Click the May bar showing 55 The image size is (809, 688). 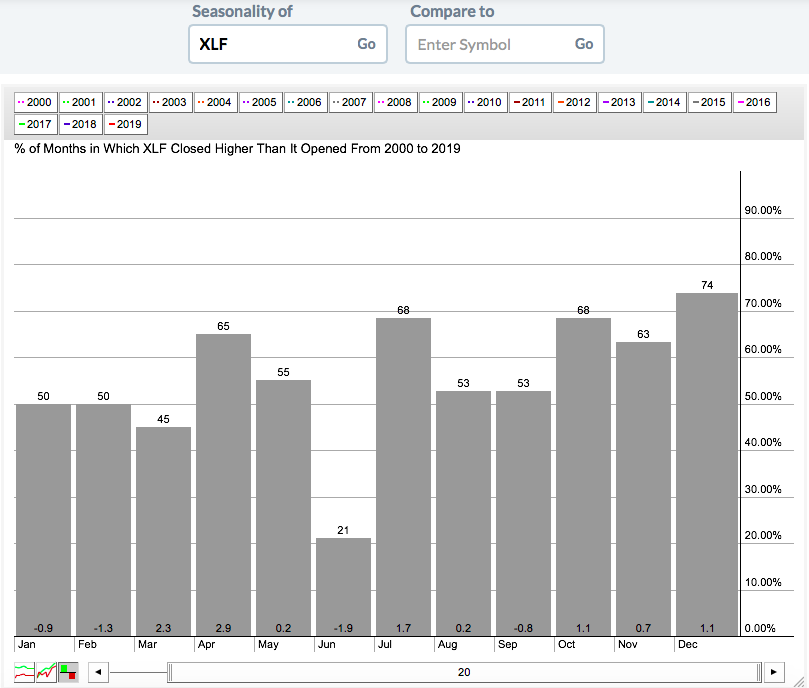coord(283,508)
